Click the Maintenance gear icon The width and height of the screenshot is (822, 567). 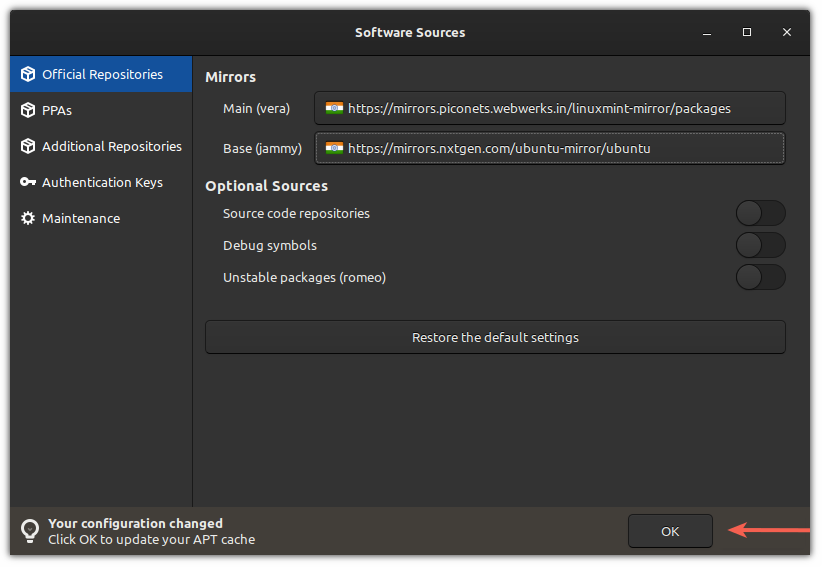point(28,219)
